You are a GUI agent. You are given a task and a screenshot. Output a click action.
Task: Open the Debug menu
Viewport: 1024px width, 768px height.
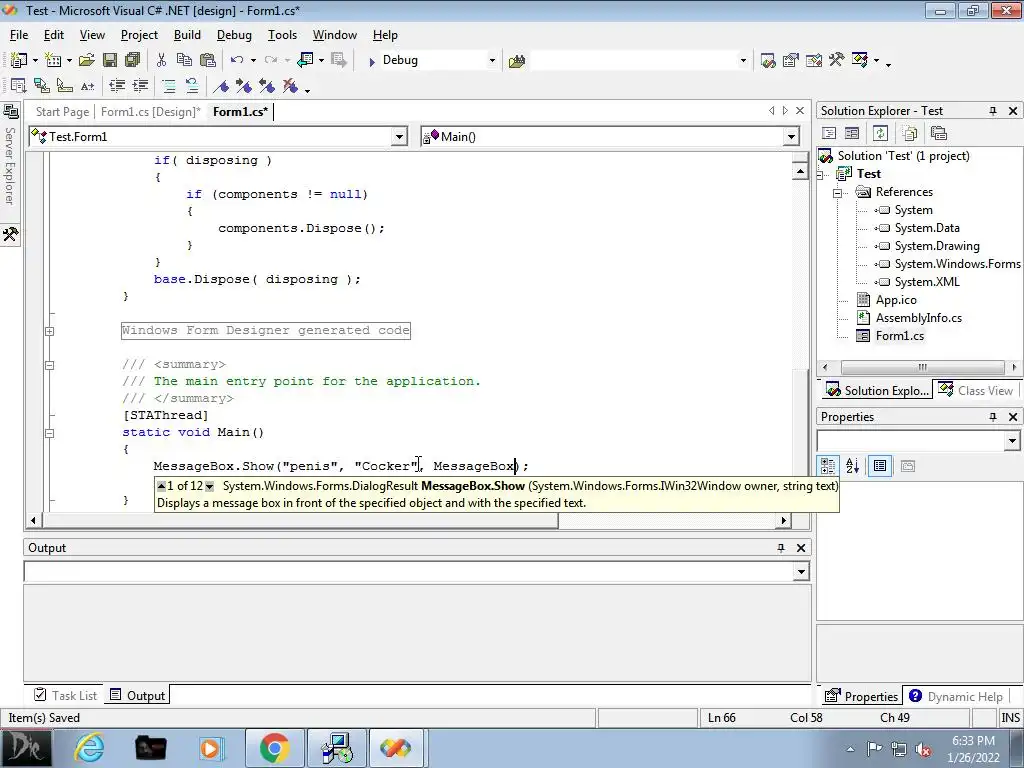(x=234, y=35)
